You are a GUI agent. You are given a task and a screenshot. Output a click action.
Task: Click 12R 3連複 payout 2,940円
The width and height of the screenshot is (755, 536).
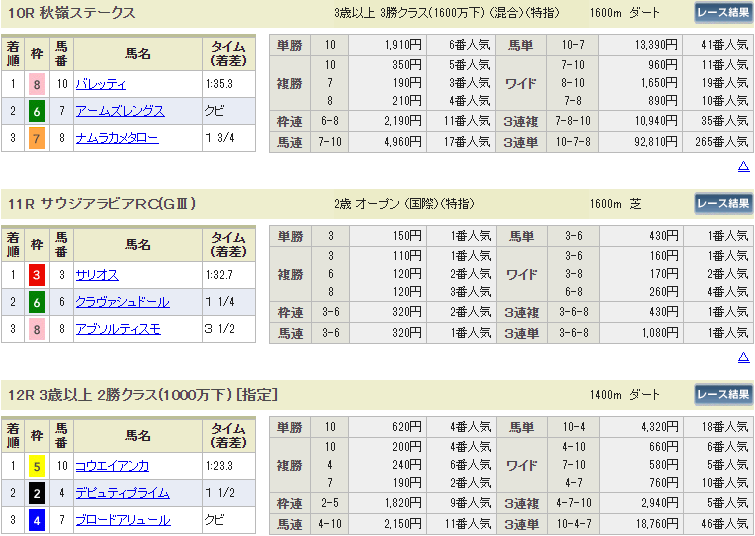[x=660, y=503]
